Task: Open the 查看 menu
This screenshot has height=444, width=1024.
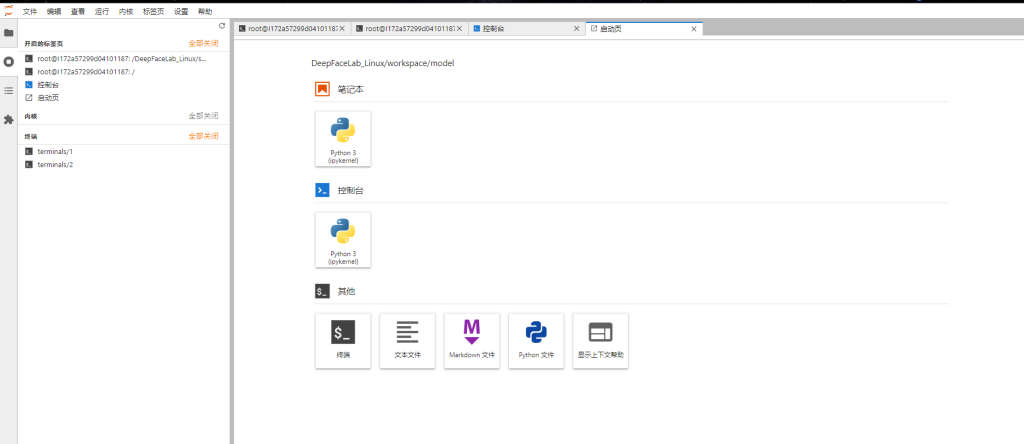Action: pyautogui.click(x=78, y=12)
